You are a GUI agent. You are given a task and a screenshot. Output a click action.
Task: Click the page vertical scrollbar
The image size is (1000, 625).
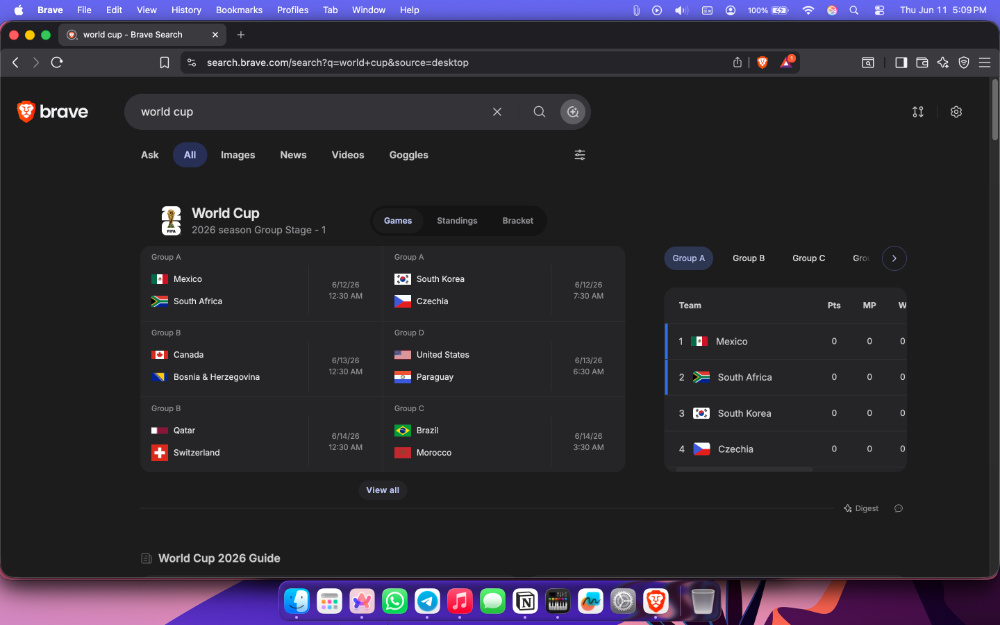pyautogui.click(x=994, y=110)
